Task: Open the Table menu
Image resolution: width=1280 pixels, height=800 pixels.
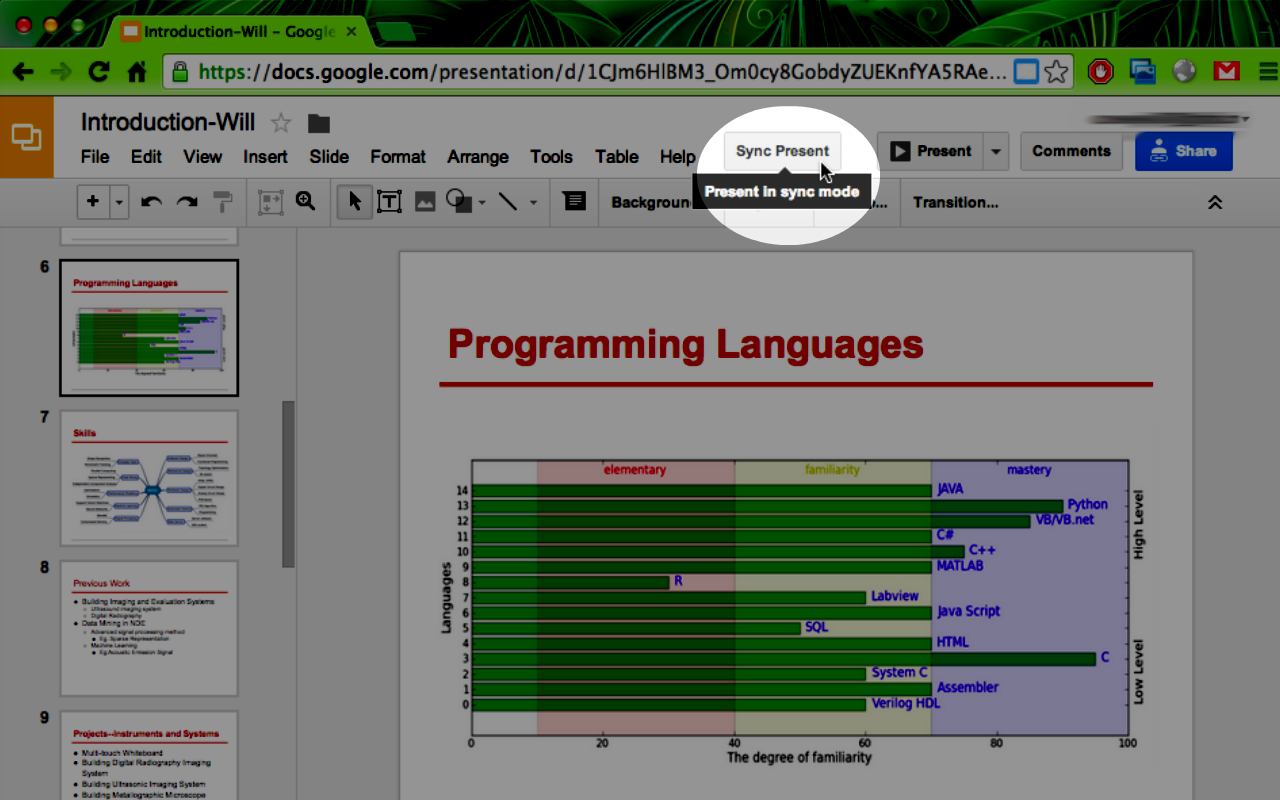Action: tap(616, 157)
